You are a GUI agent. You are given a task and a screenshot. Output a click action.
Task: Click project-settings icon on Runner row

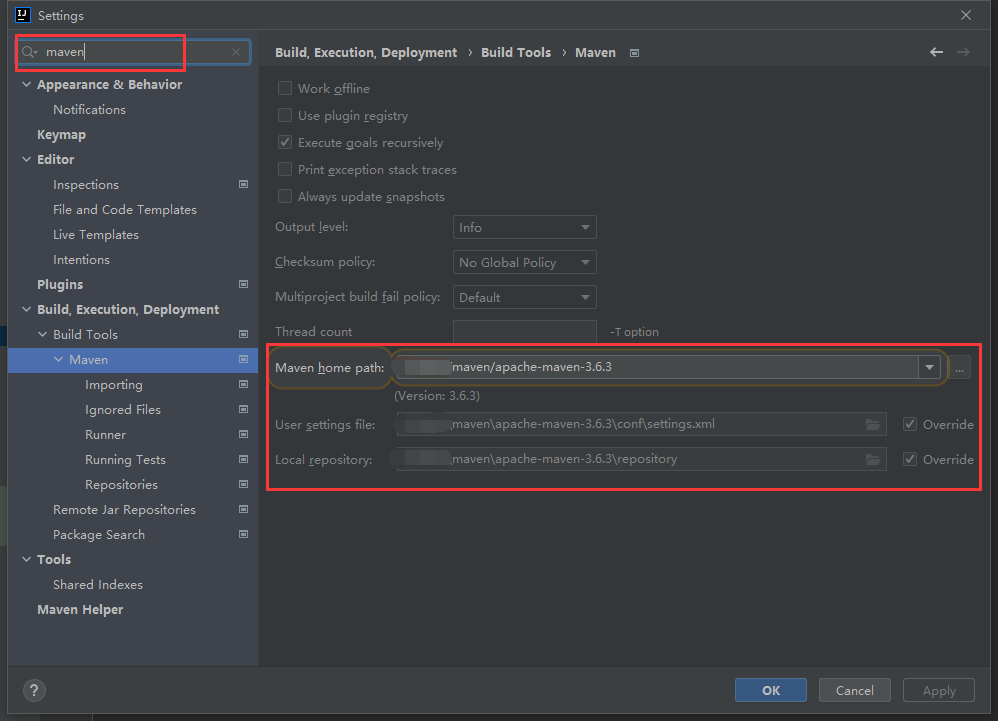[x=243, y=435]
